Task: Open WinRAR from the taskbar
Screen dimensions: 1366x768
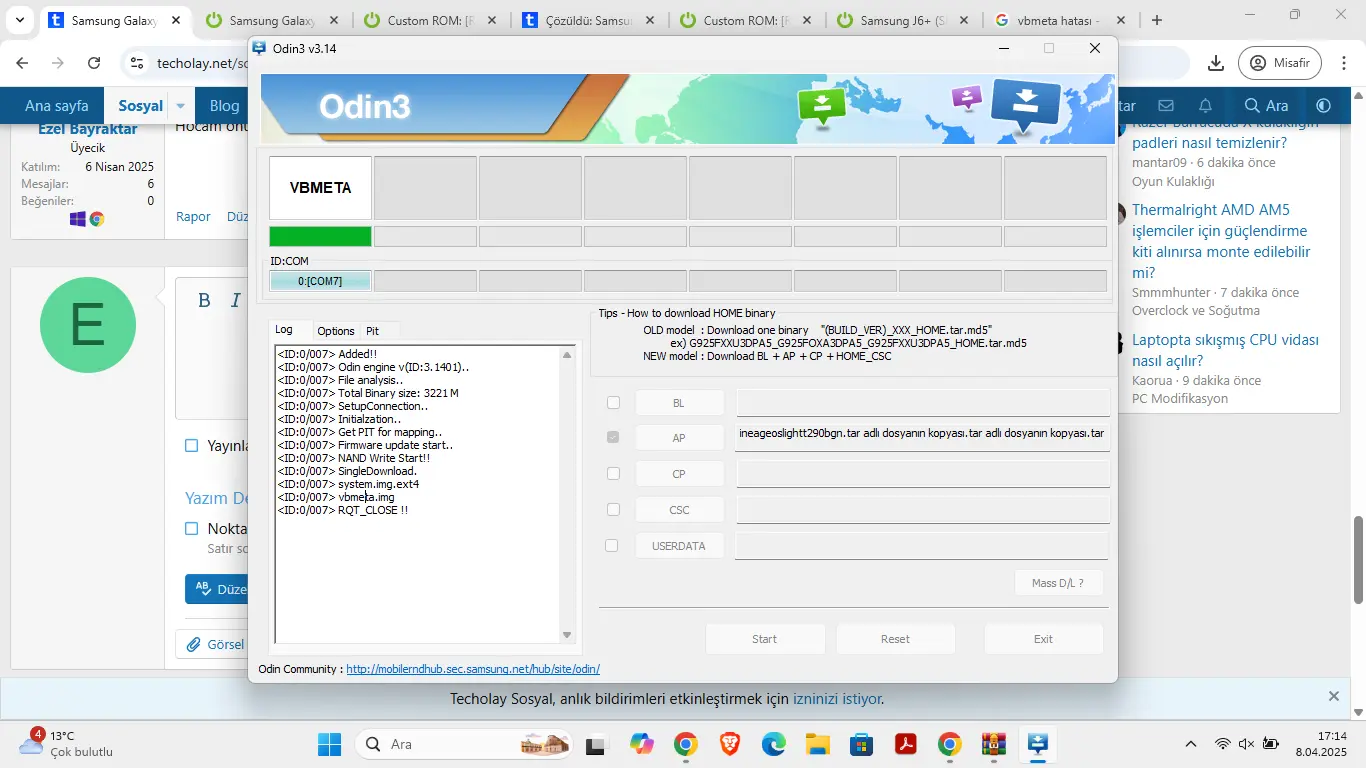Action: (x=994, y=744)
